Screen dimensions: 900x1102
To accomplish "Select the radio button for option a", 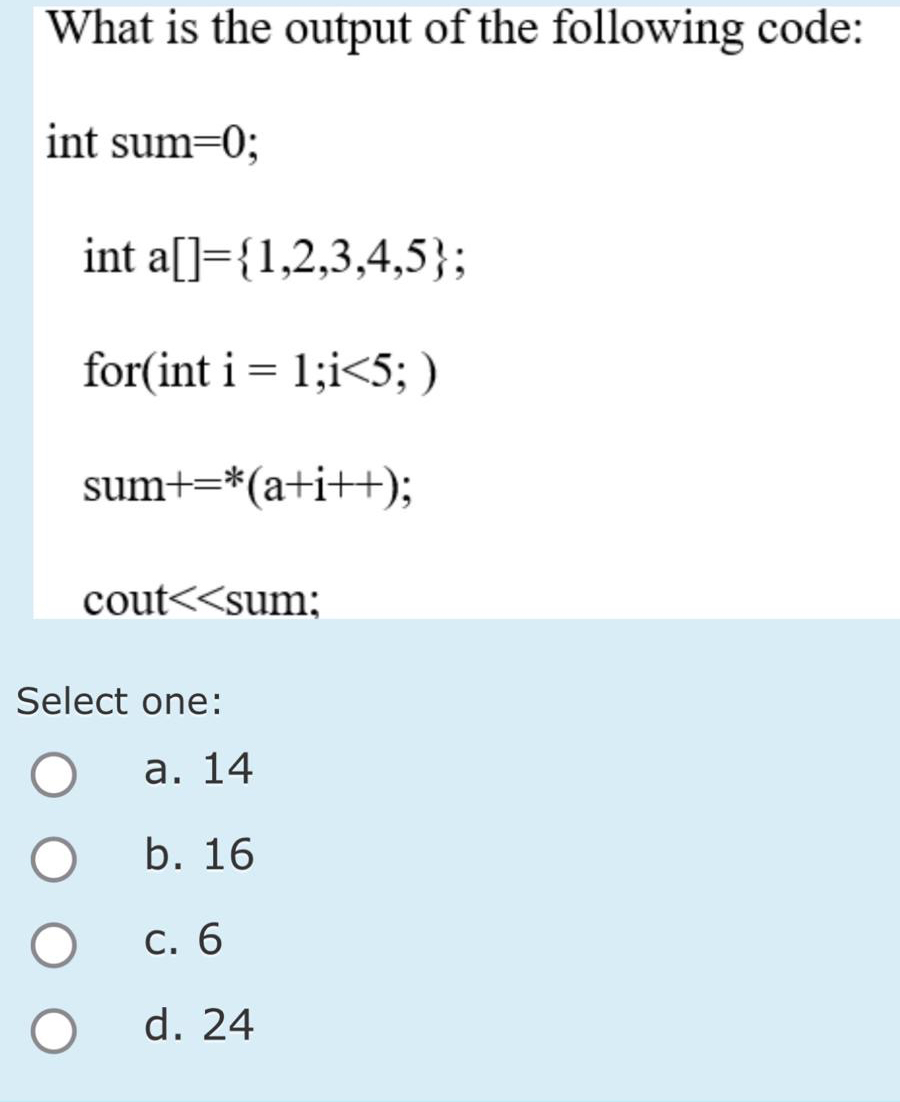I will 55,771.
